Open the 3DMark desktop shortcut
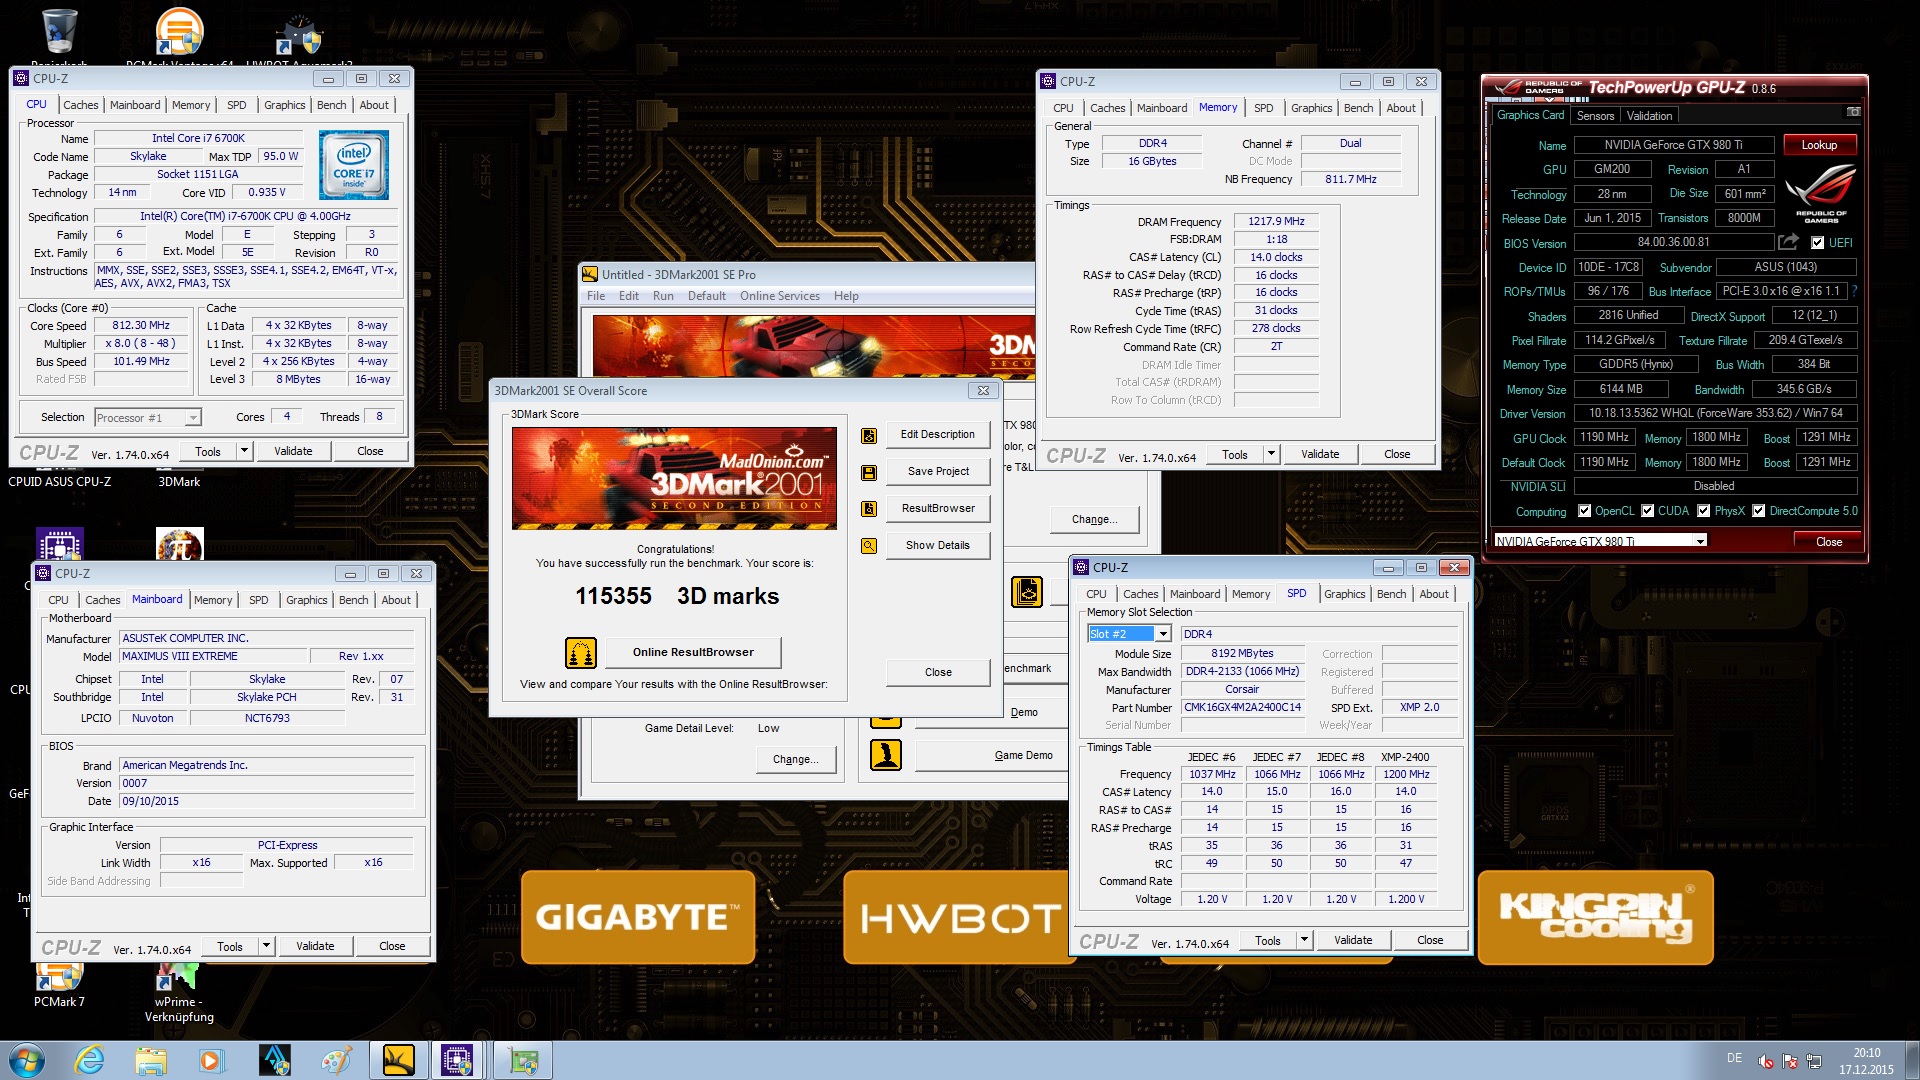 (x=179, y=482)
